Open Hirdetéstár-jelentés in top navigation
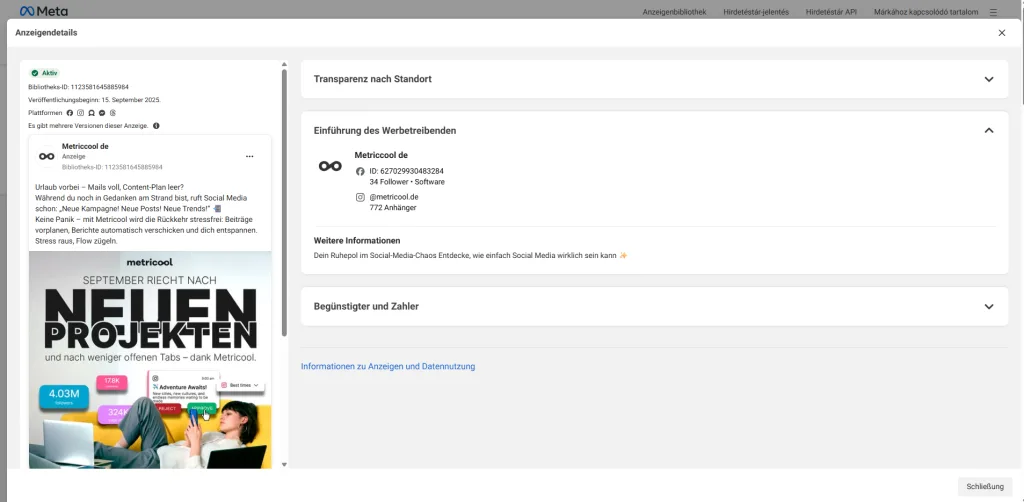Image resolution: width=1024 pixels, height=502 pixels. [755, 12]
